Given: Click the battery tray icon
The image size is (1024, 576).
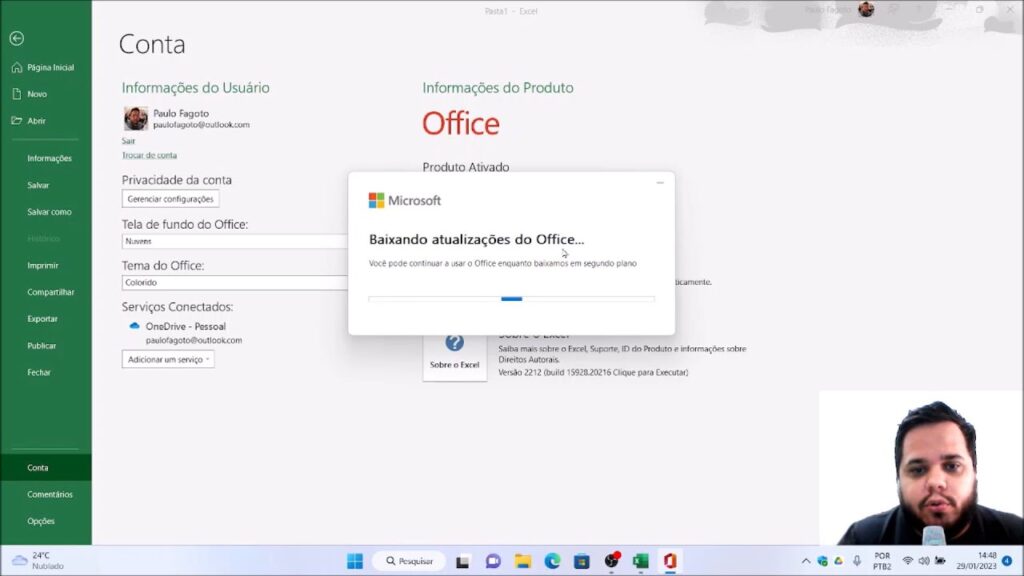Looking at the screenshot, I should (x=940, y=561).
